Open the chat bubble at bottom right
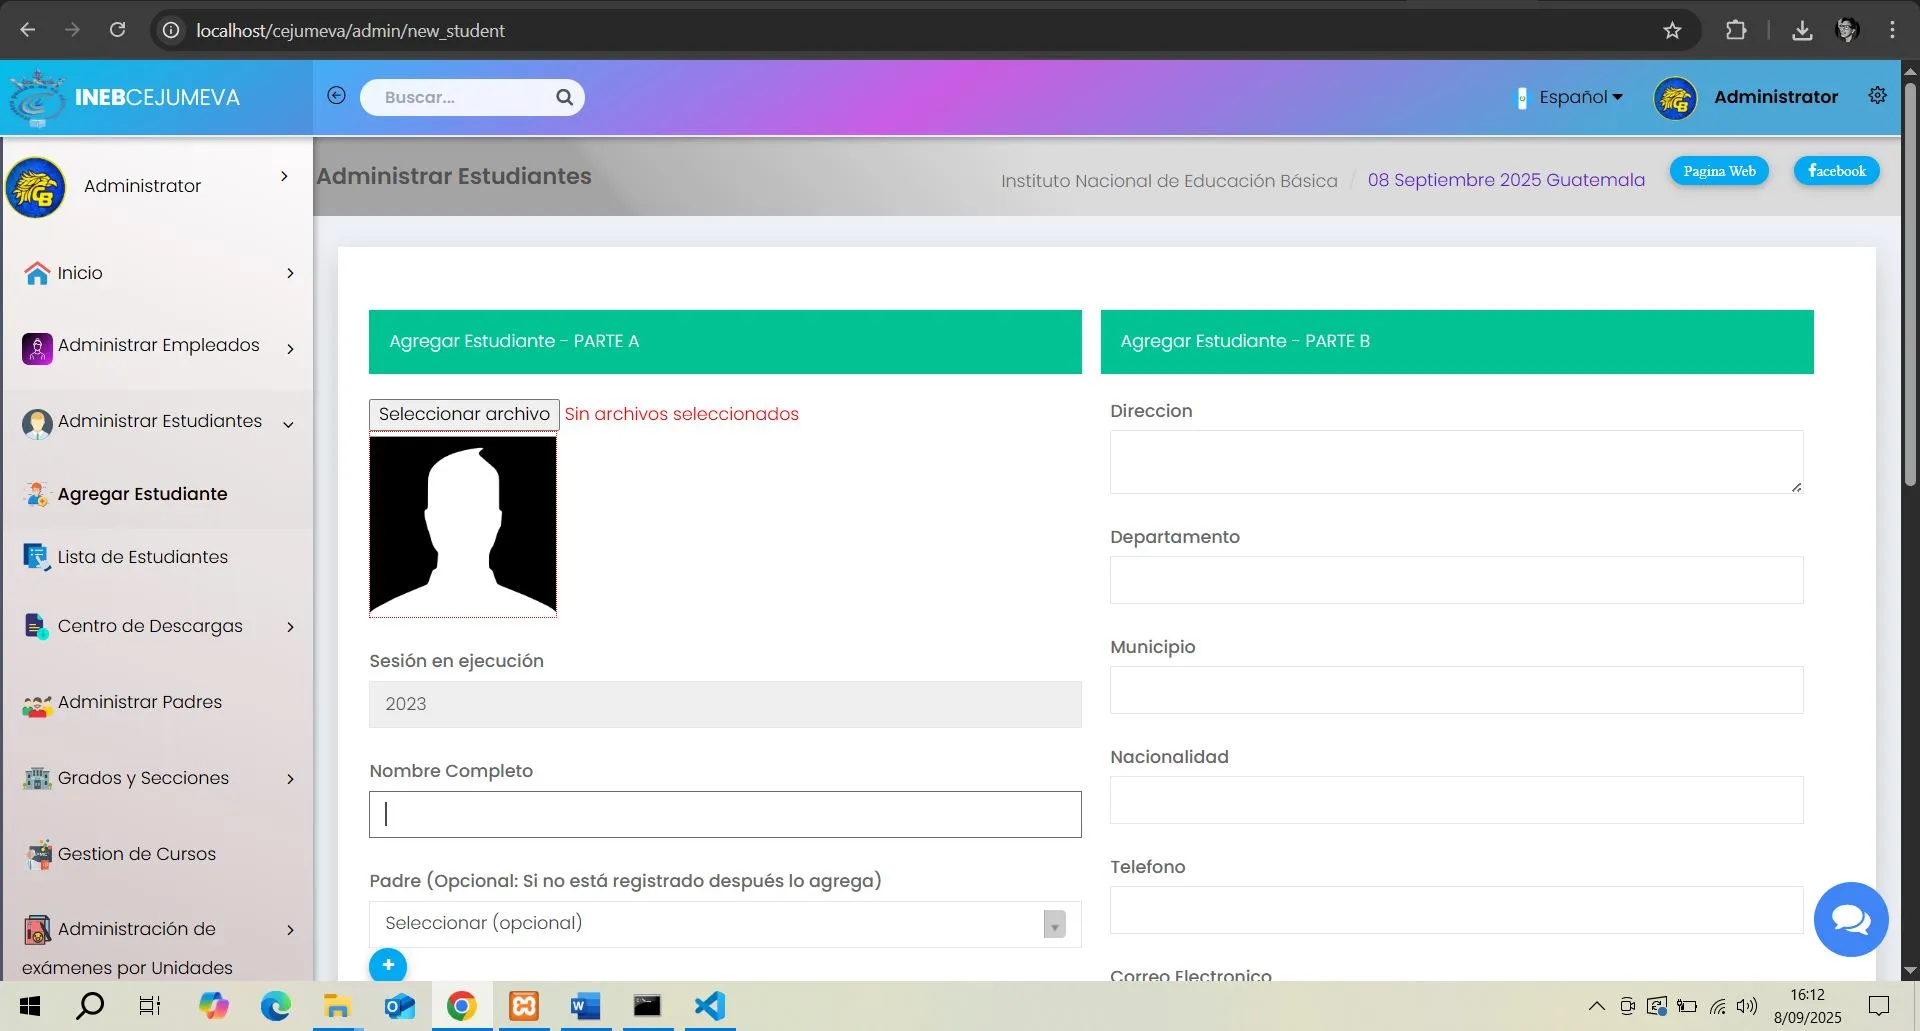The width and height of the screenshot is (1920, 1031). [1851, 919]
